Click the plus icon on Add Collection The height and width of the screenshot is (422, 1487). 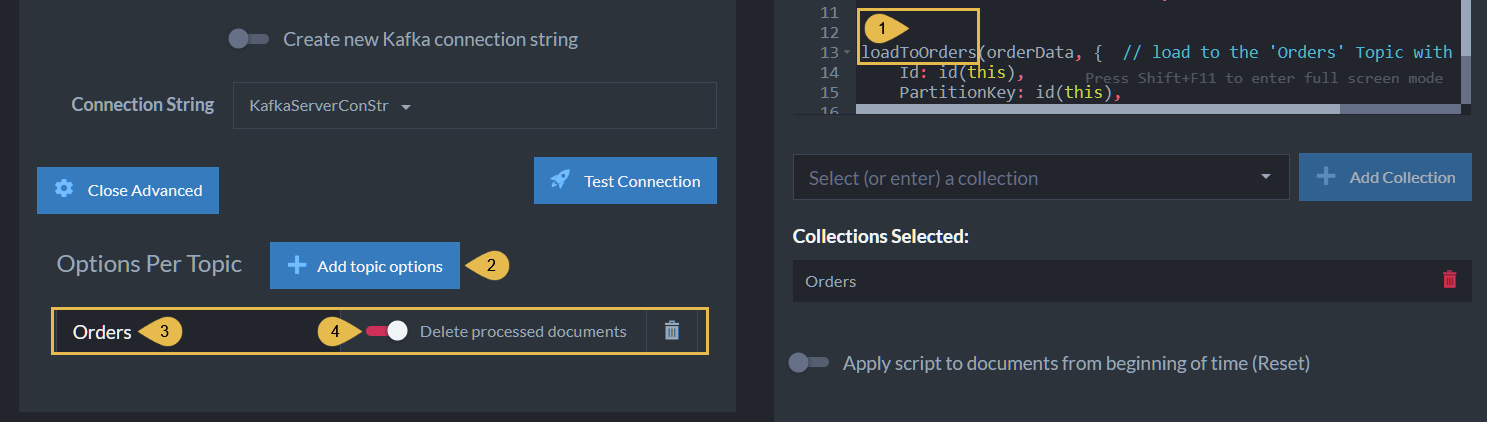(x=1325, y=176)
